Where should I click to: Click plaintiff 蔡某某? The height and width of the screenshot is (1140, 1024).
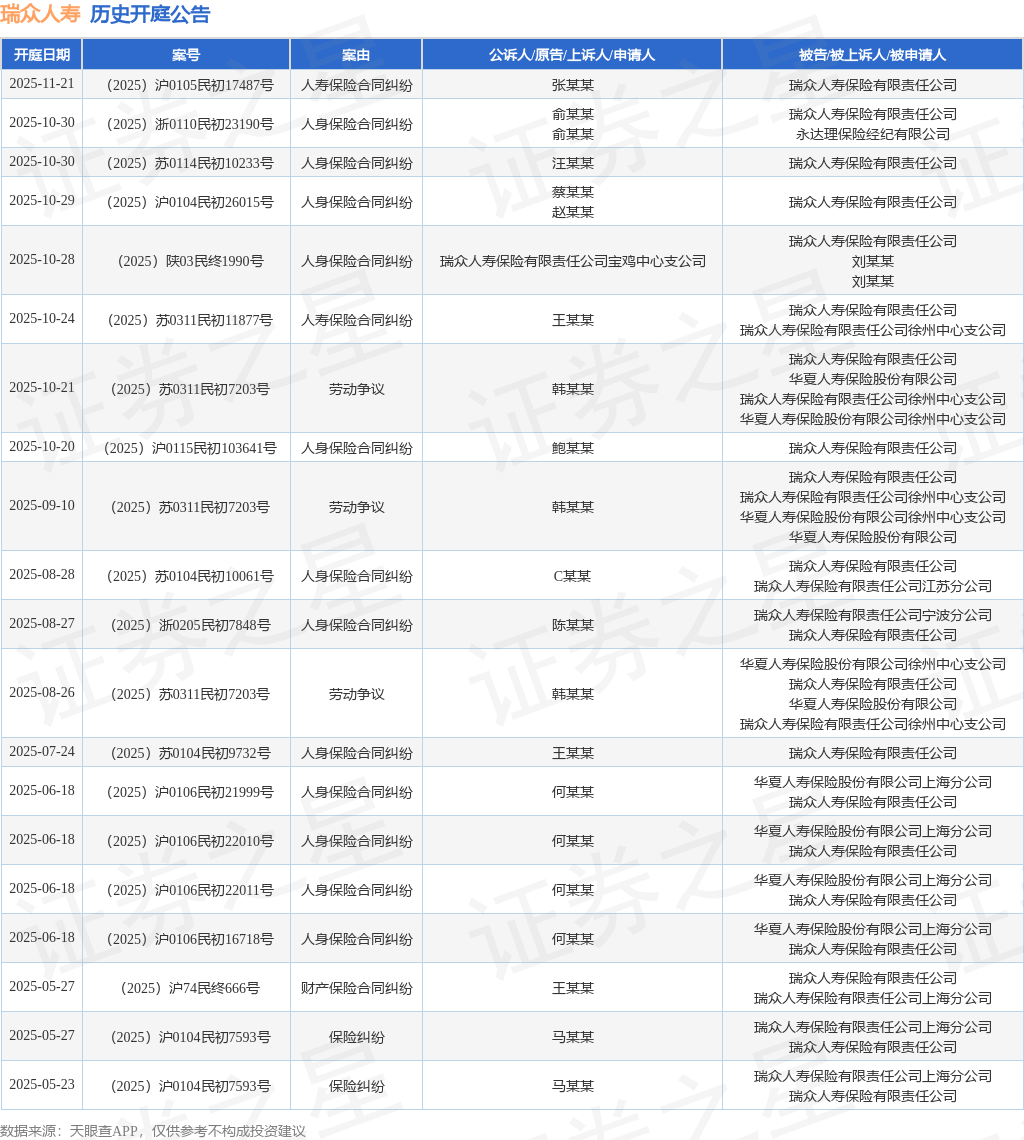click(572, 192)
